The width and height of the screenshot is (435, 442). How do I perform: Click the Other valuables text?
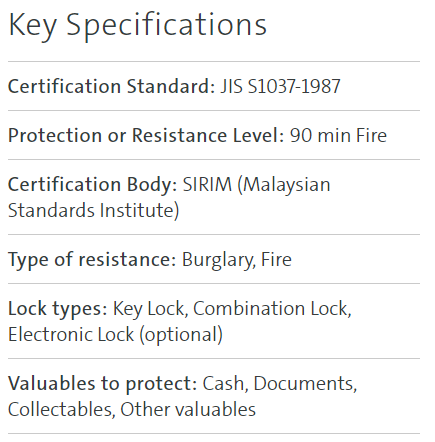188,409
